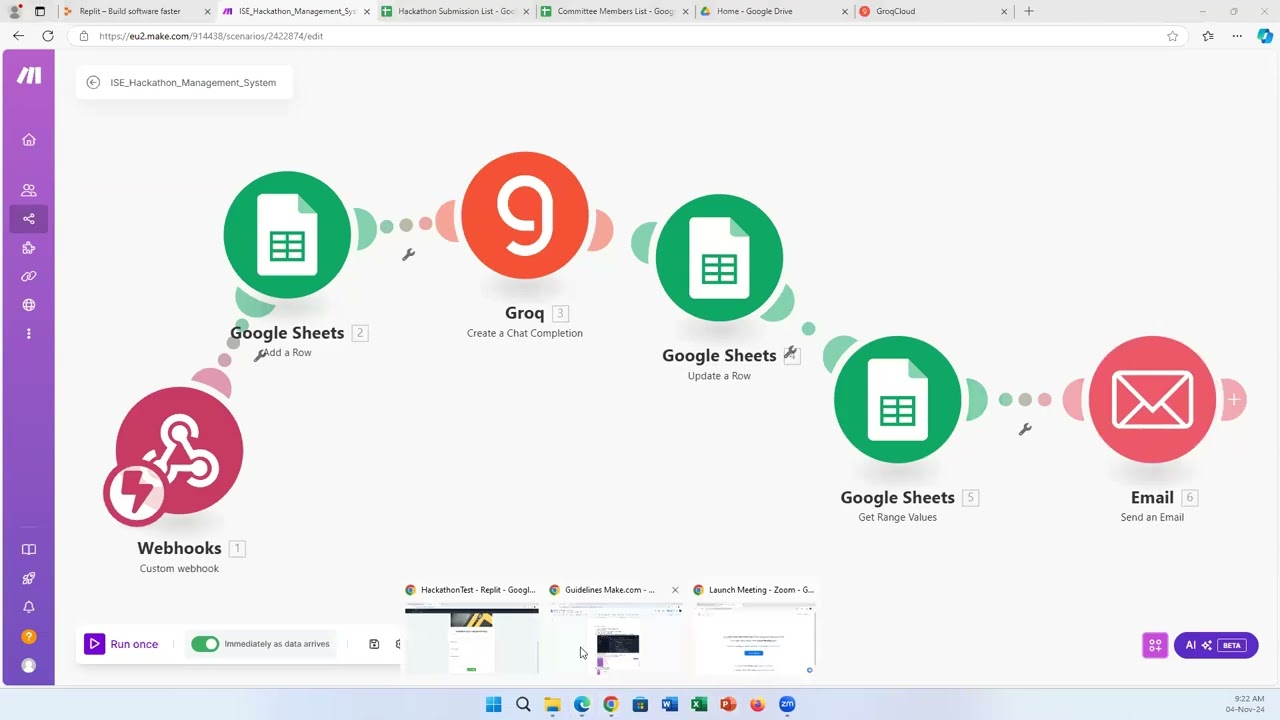The height and width of the screenshot is (720, 1280).
Task: Open Edge profile avatar at top left
Action: pyautogui.click(x=14, y=11)
